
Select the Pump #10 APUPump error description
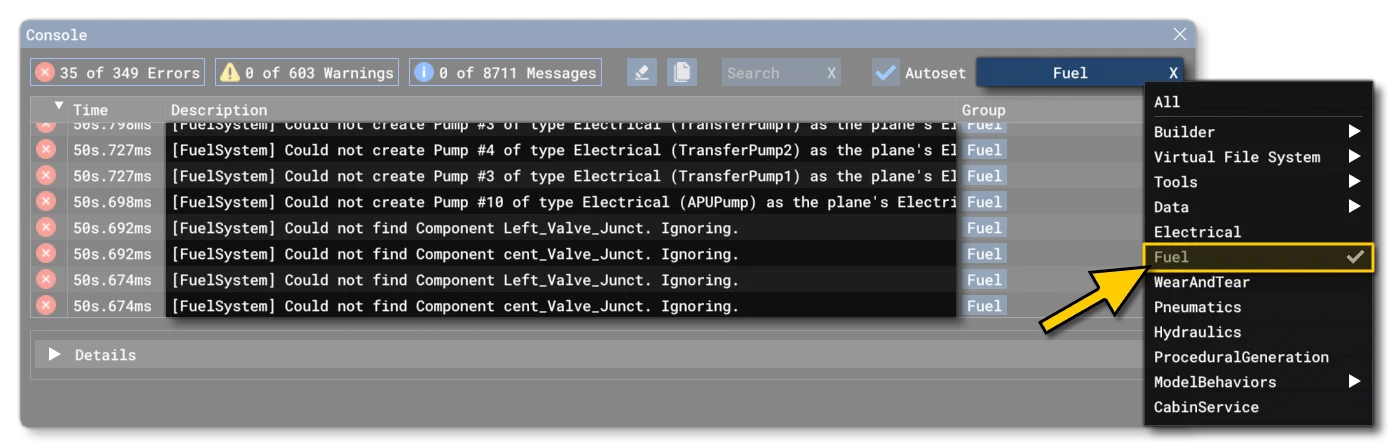pos(564,202)
